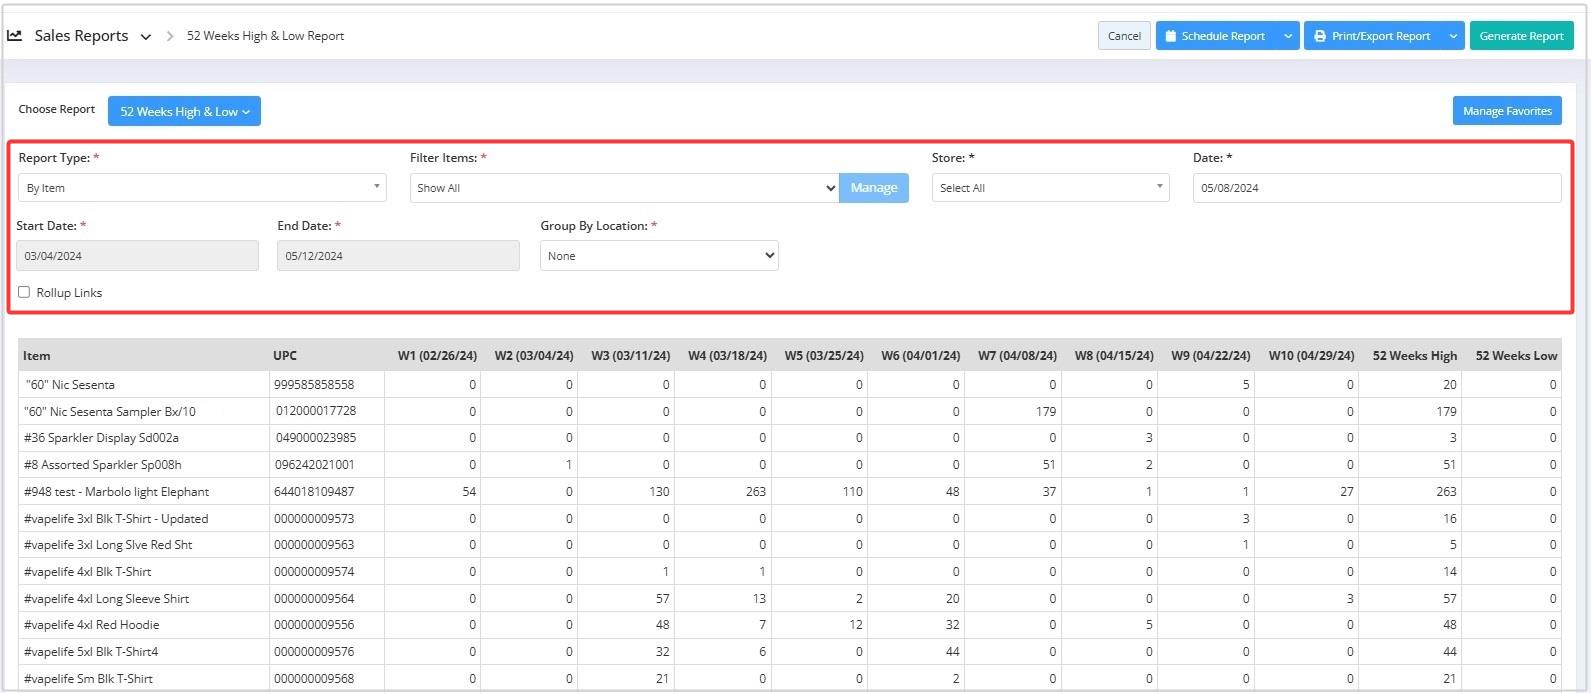Select the #8 Assorted Sparkler Sp008h item
Viewport: 1591px width, 693px height.
(102, 465)
